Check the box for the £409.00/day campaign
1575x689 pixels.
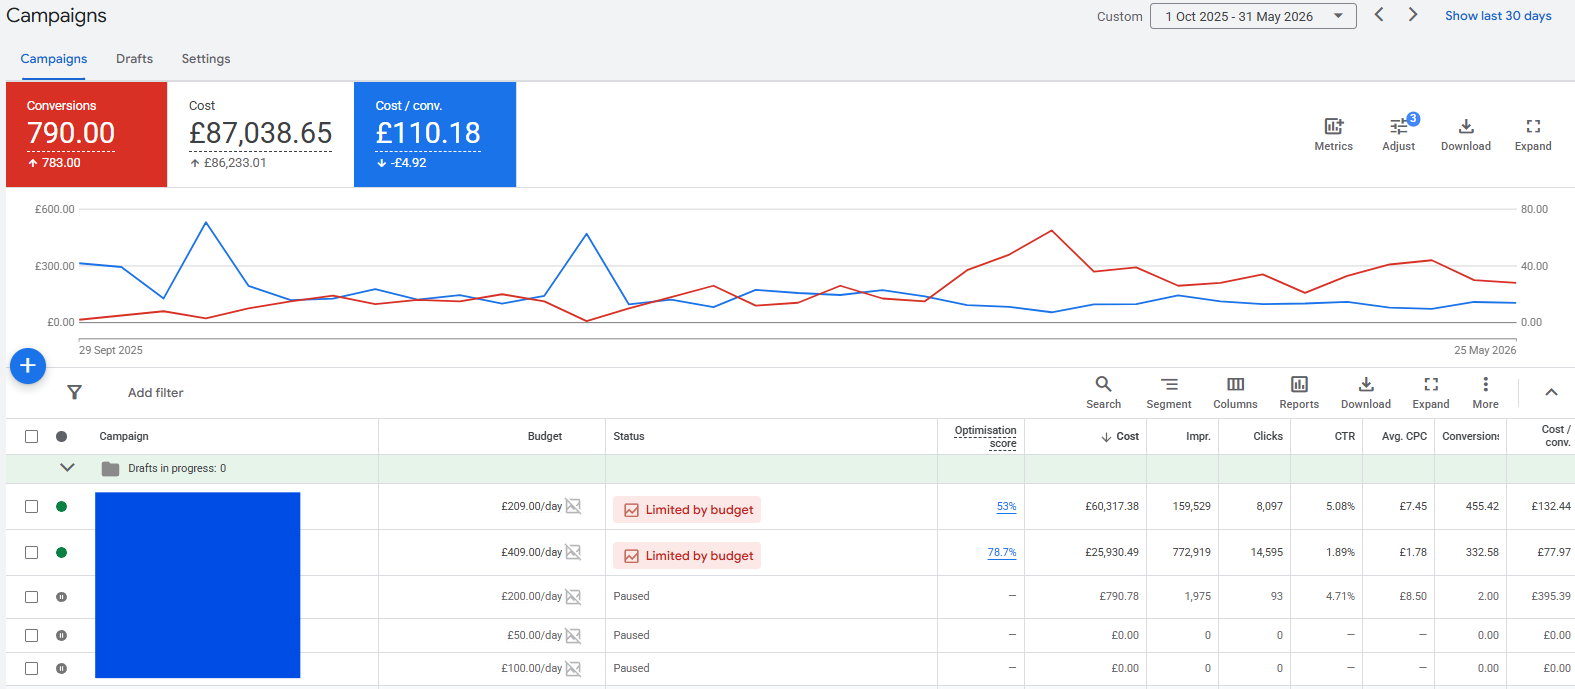tap(32, 552)
